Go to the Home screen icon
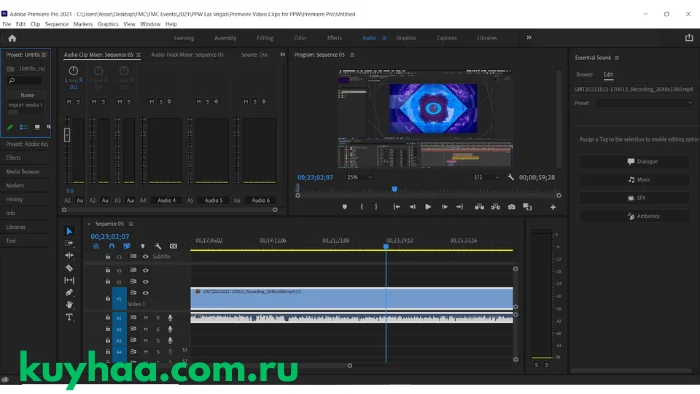The image size is (700, 394). coord(12,38)
